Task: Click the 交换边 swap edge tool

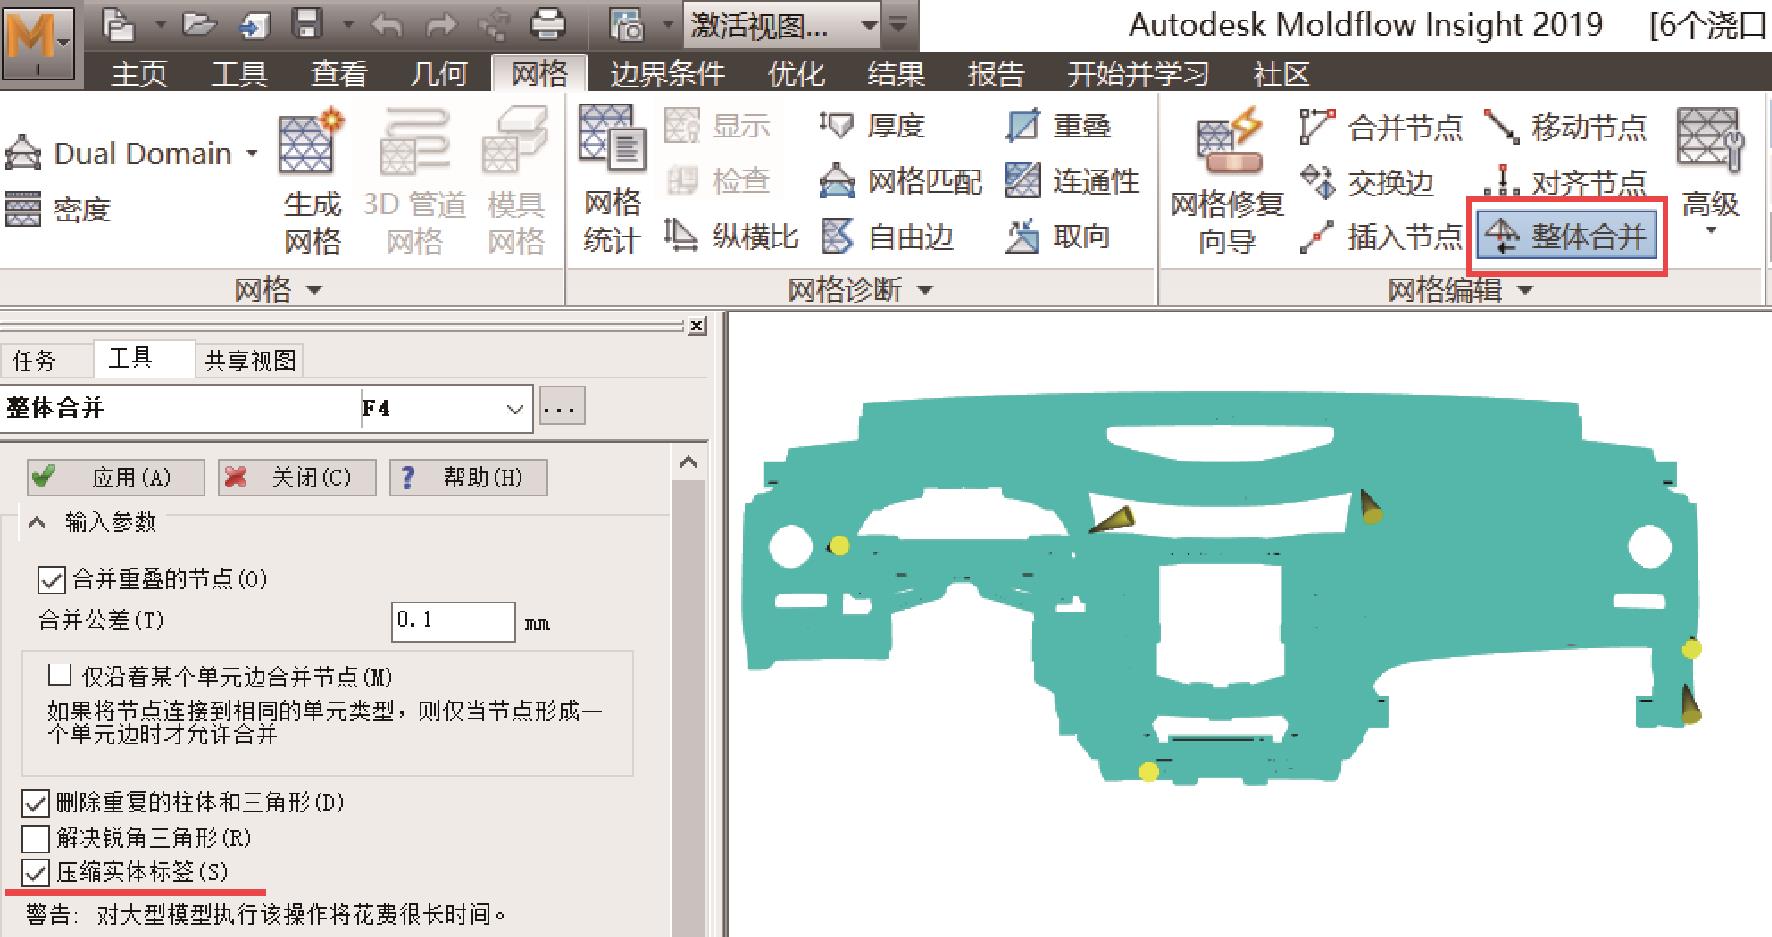Action: [x=1367, y=182]
